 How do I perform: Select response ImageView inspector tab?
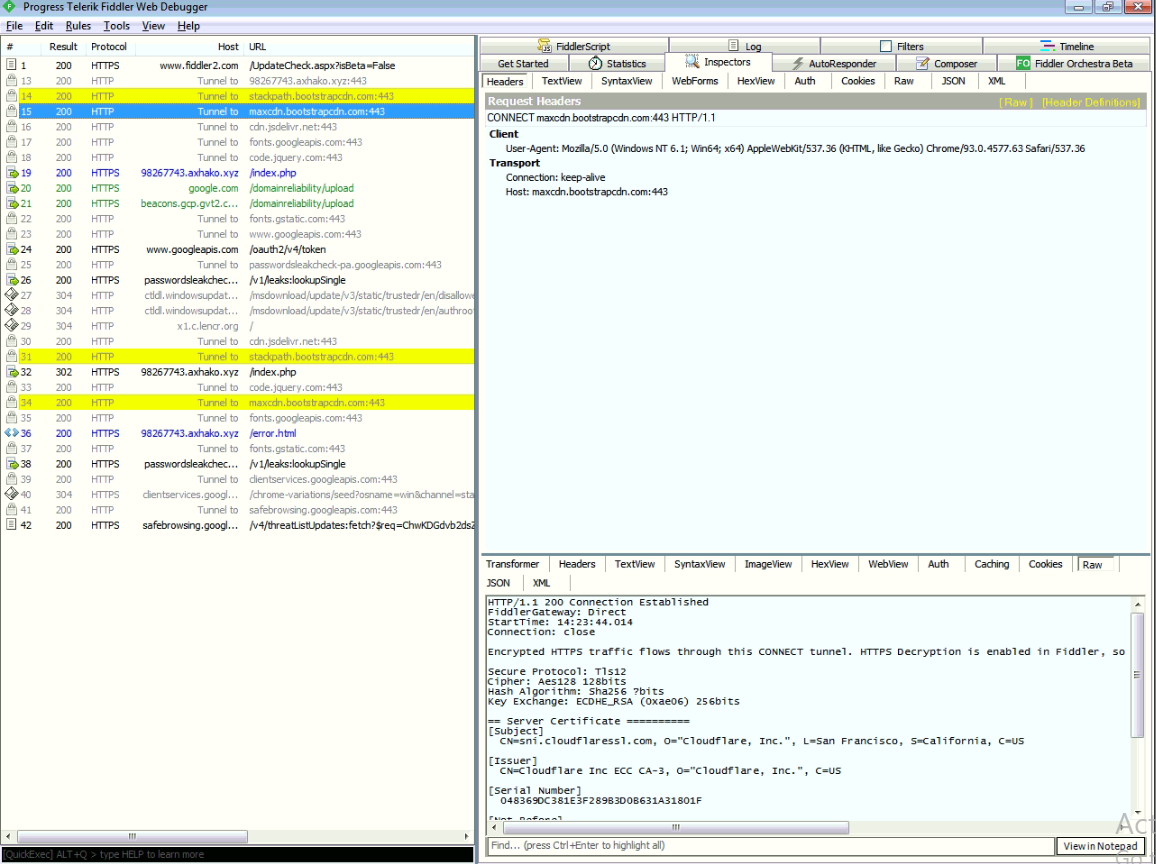(x=767, y=564)
